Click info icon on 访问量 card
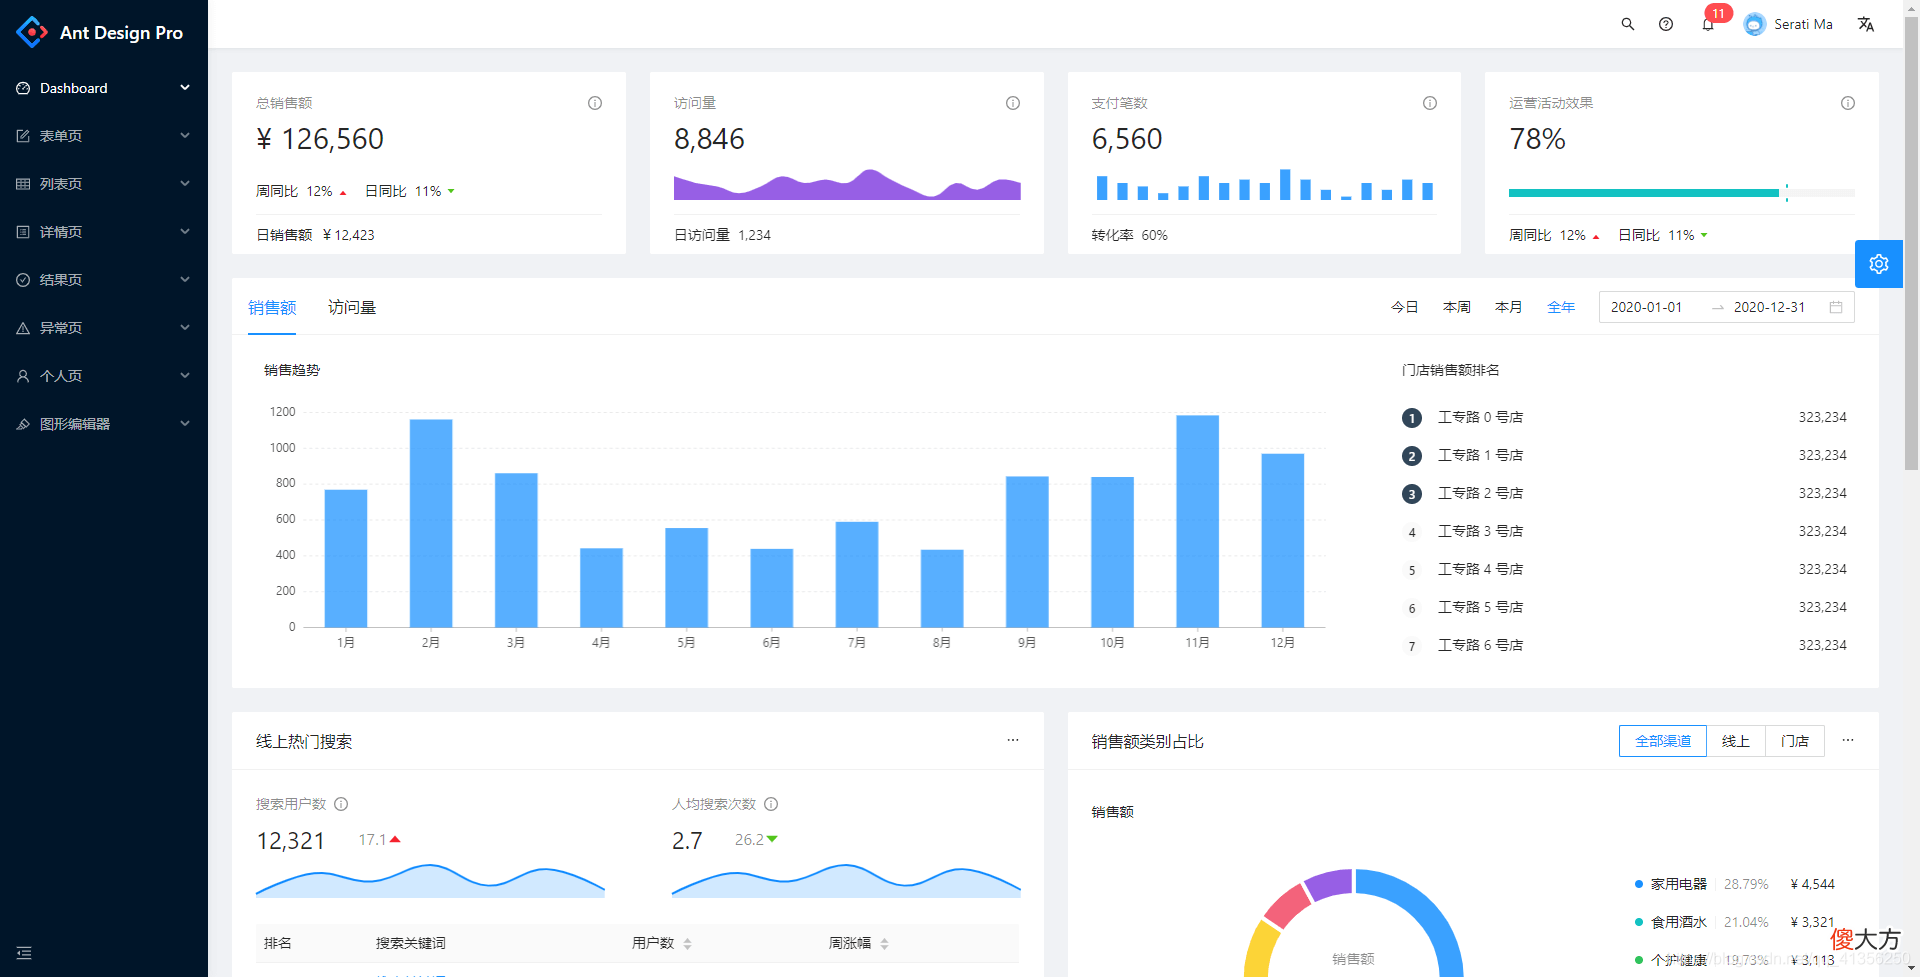Image resolution: width=1920 pixels, height=977 pixels. point(1013,103)
